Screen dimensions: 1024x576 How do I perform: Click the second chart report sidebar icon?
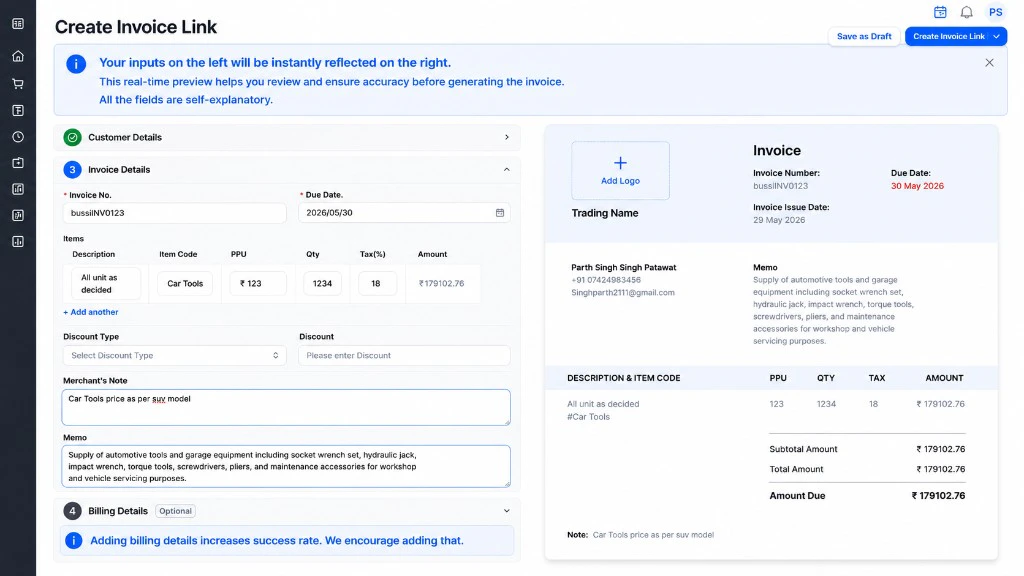click(18, 215)
